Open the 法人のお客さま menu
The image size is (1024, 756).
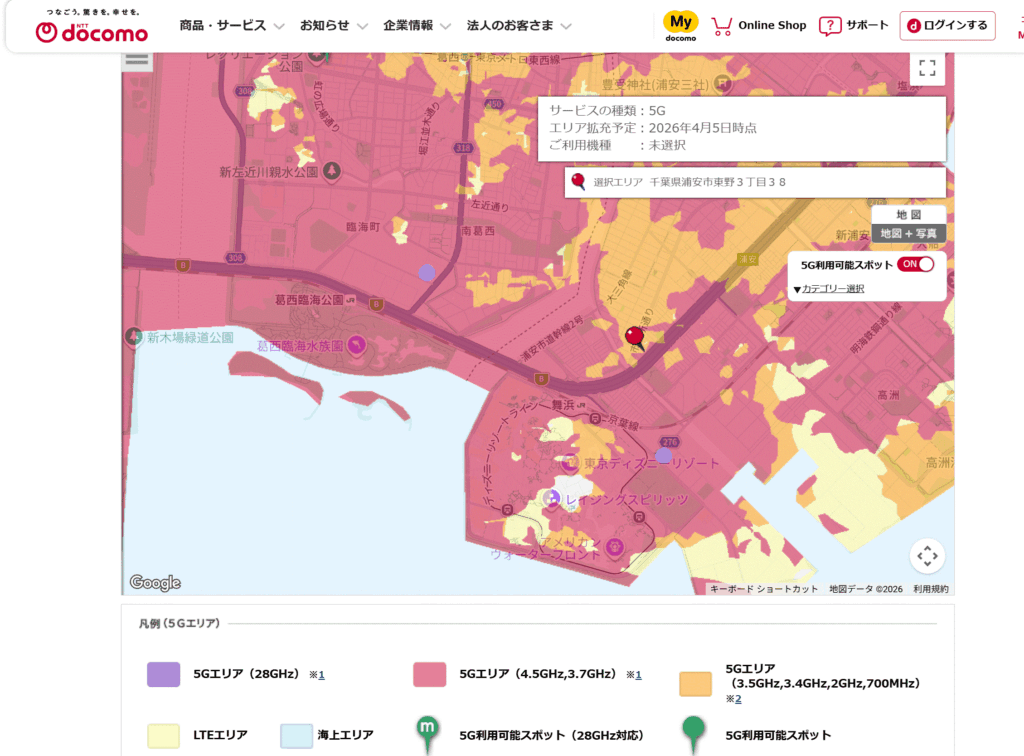tap(519, 26)
